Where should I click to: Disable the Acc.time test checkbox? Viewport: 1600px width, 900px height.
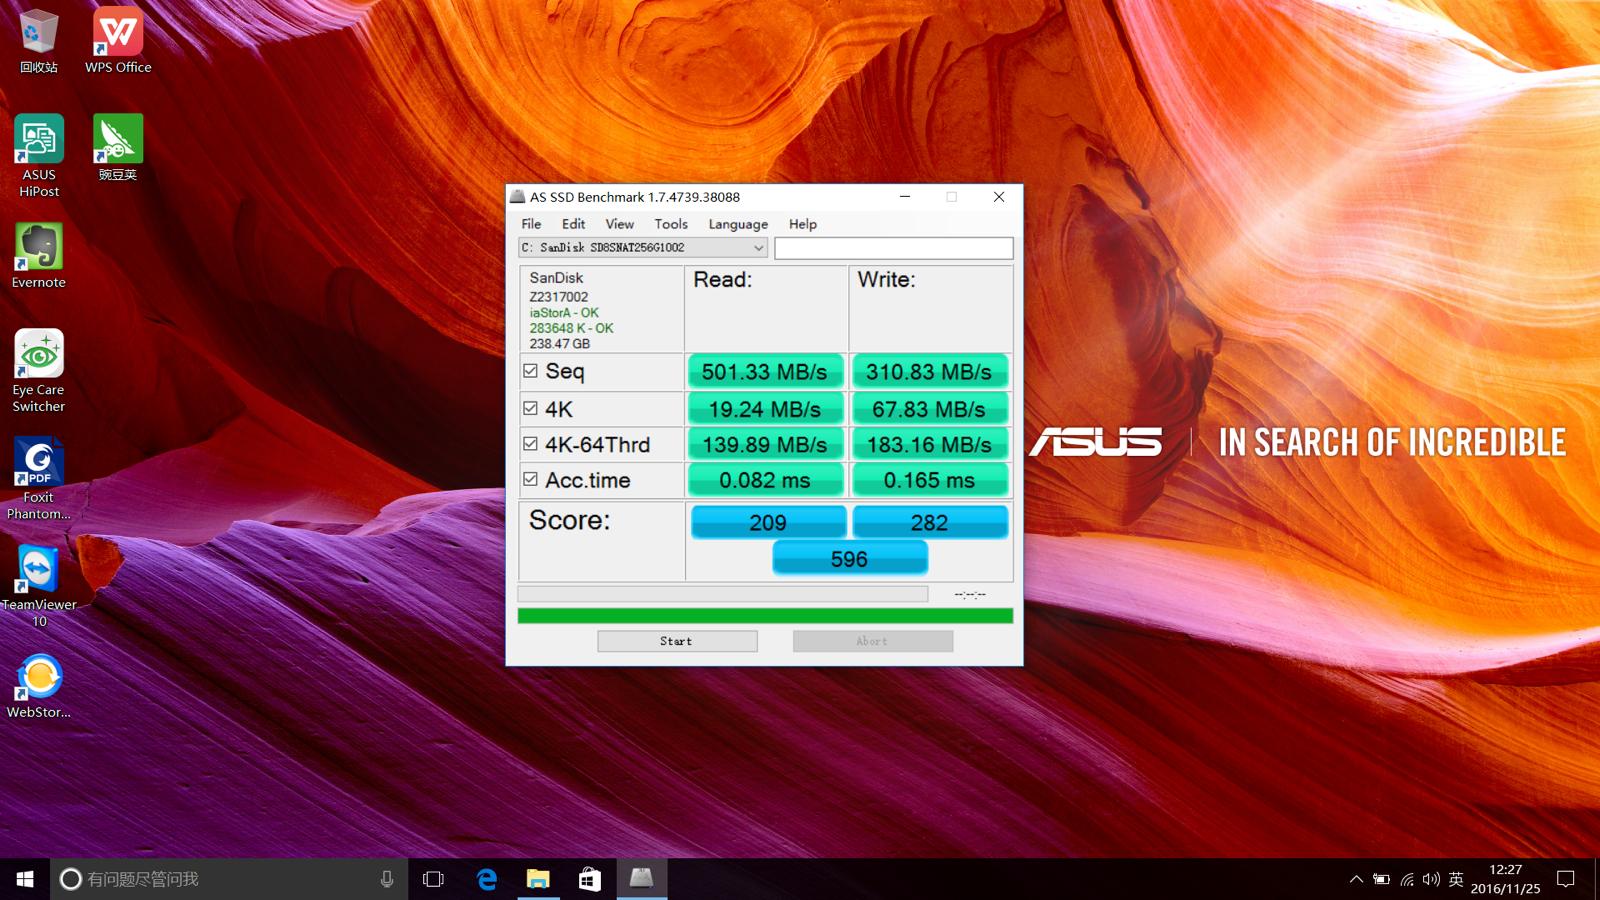point(530,480)
